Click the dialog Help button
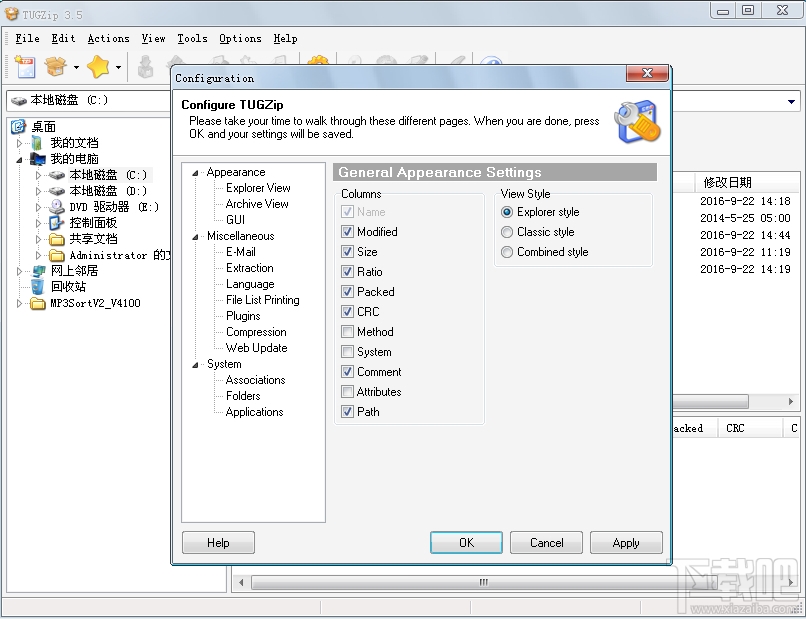 coord(218,542)
